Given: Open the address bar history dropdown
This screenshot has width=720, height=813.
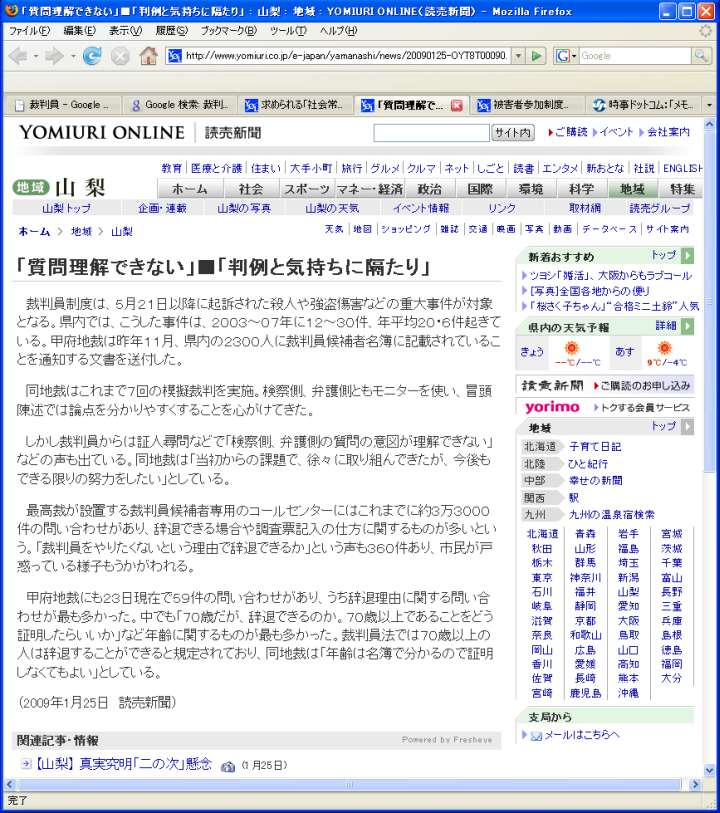Looking at the screenshot, I should click(x=518, y=56).
